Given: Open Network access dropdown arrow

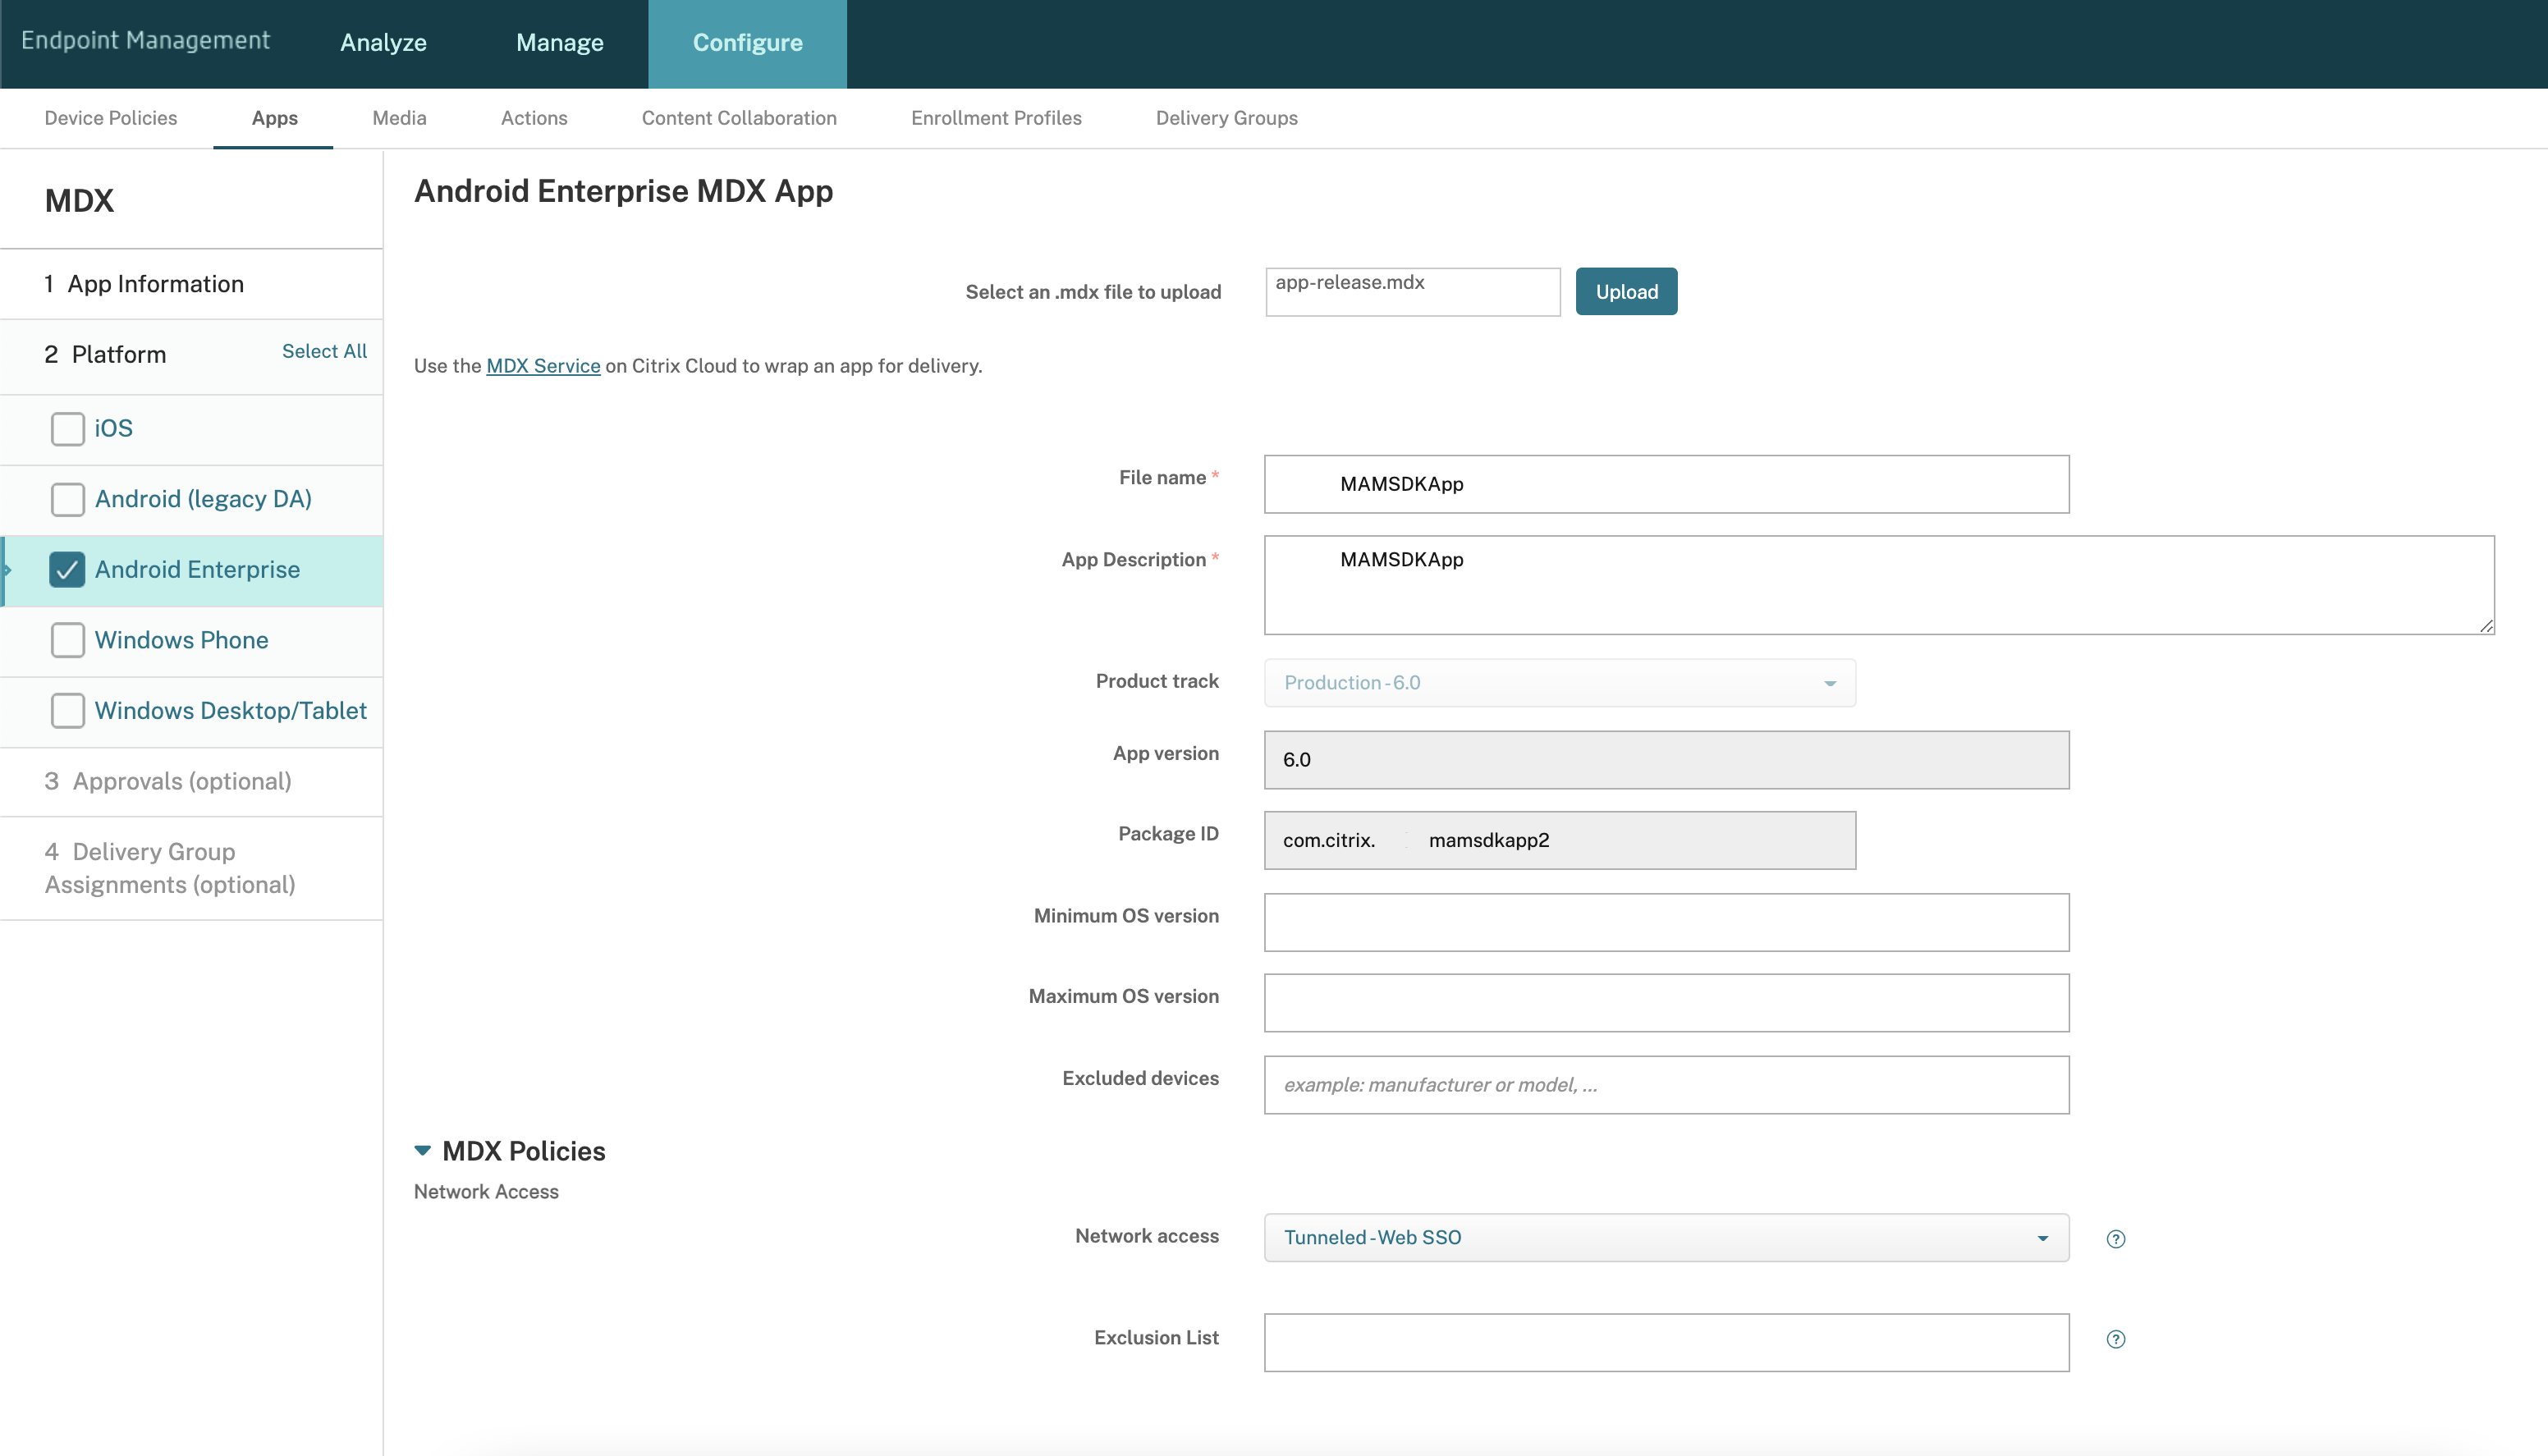Looking at the screenshot, I should coord(2042,1238).
